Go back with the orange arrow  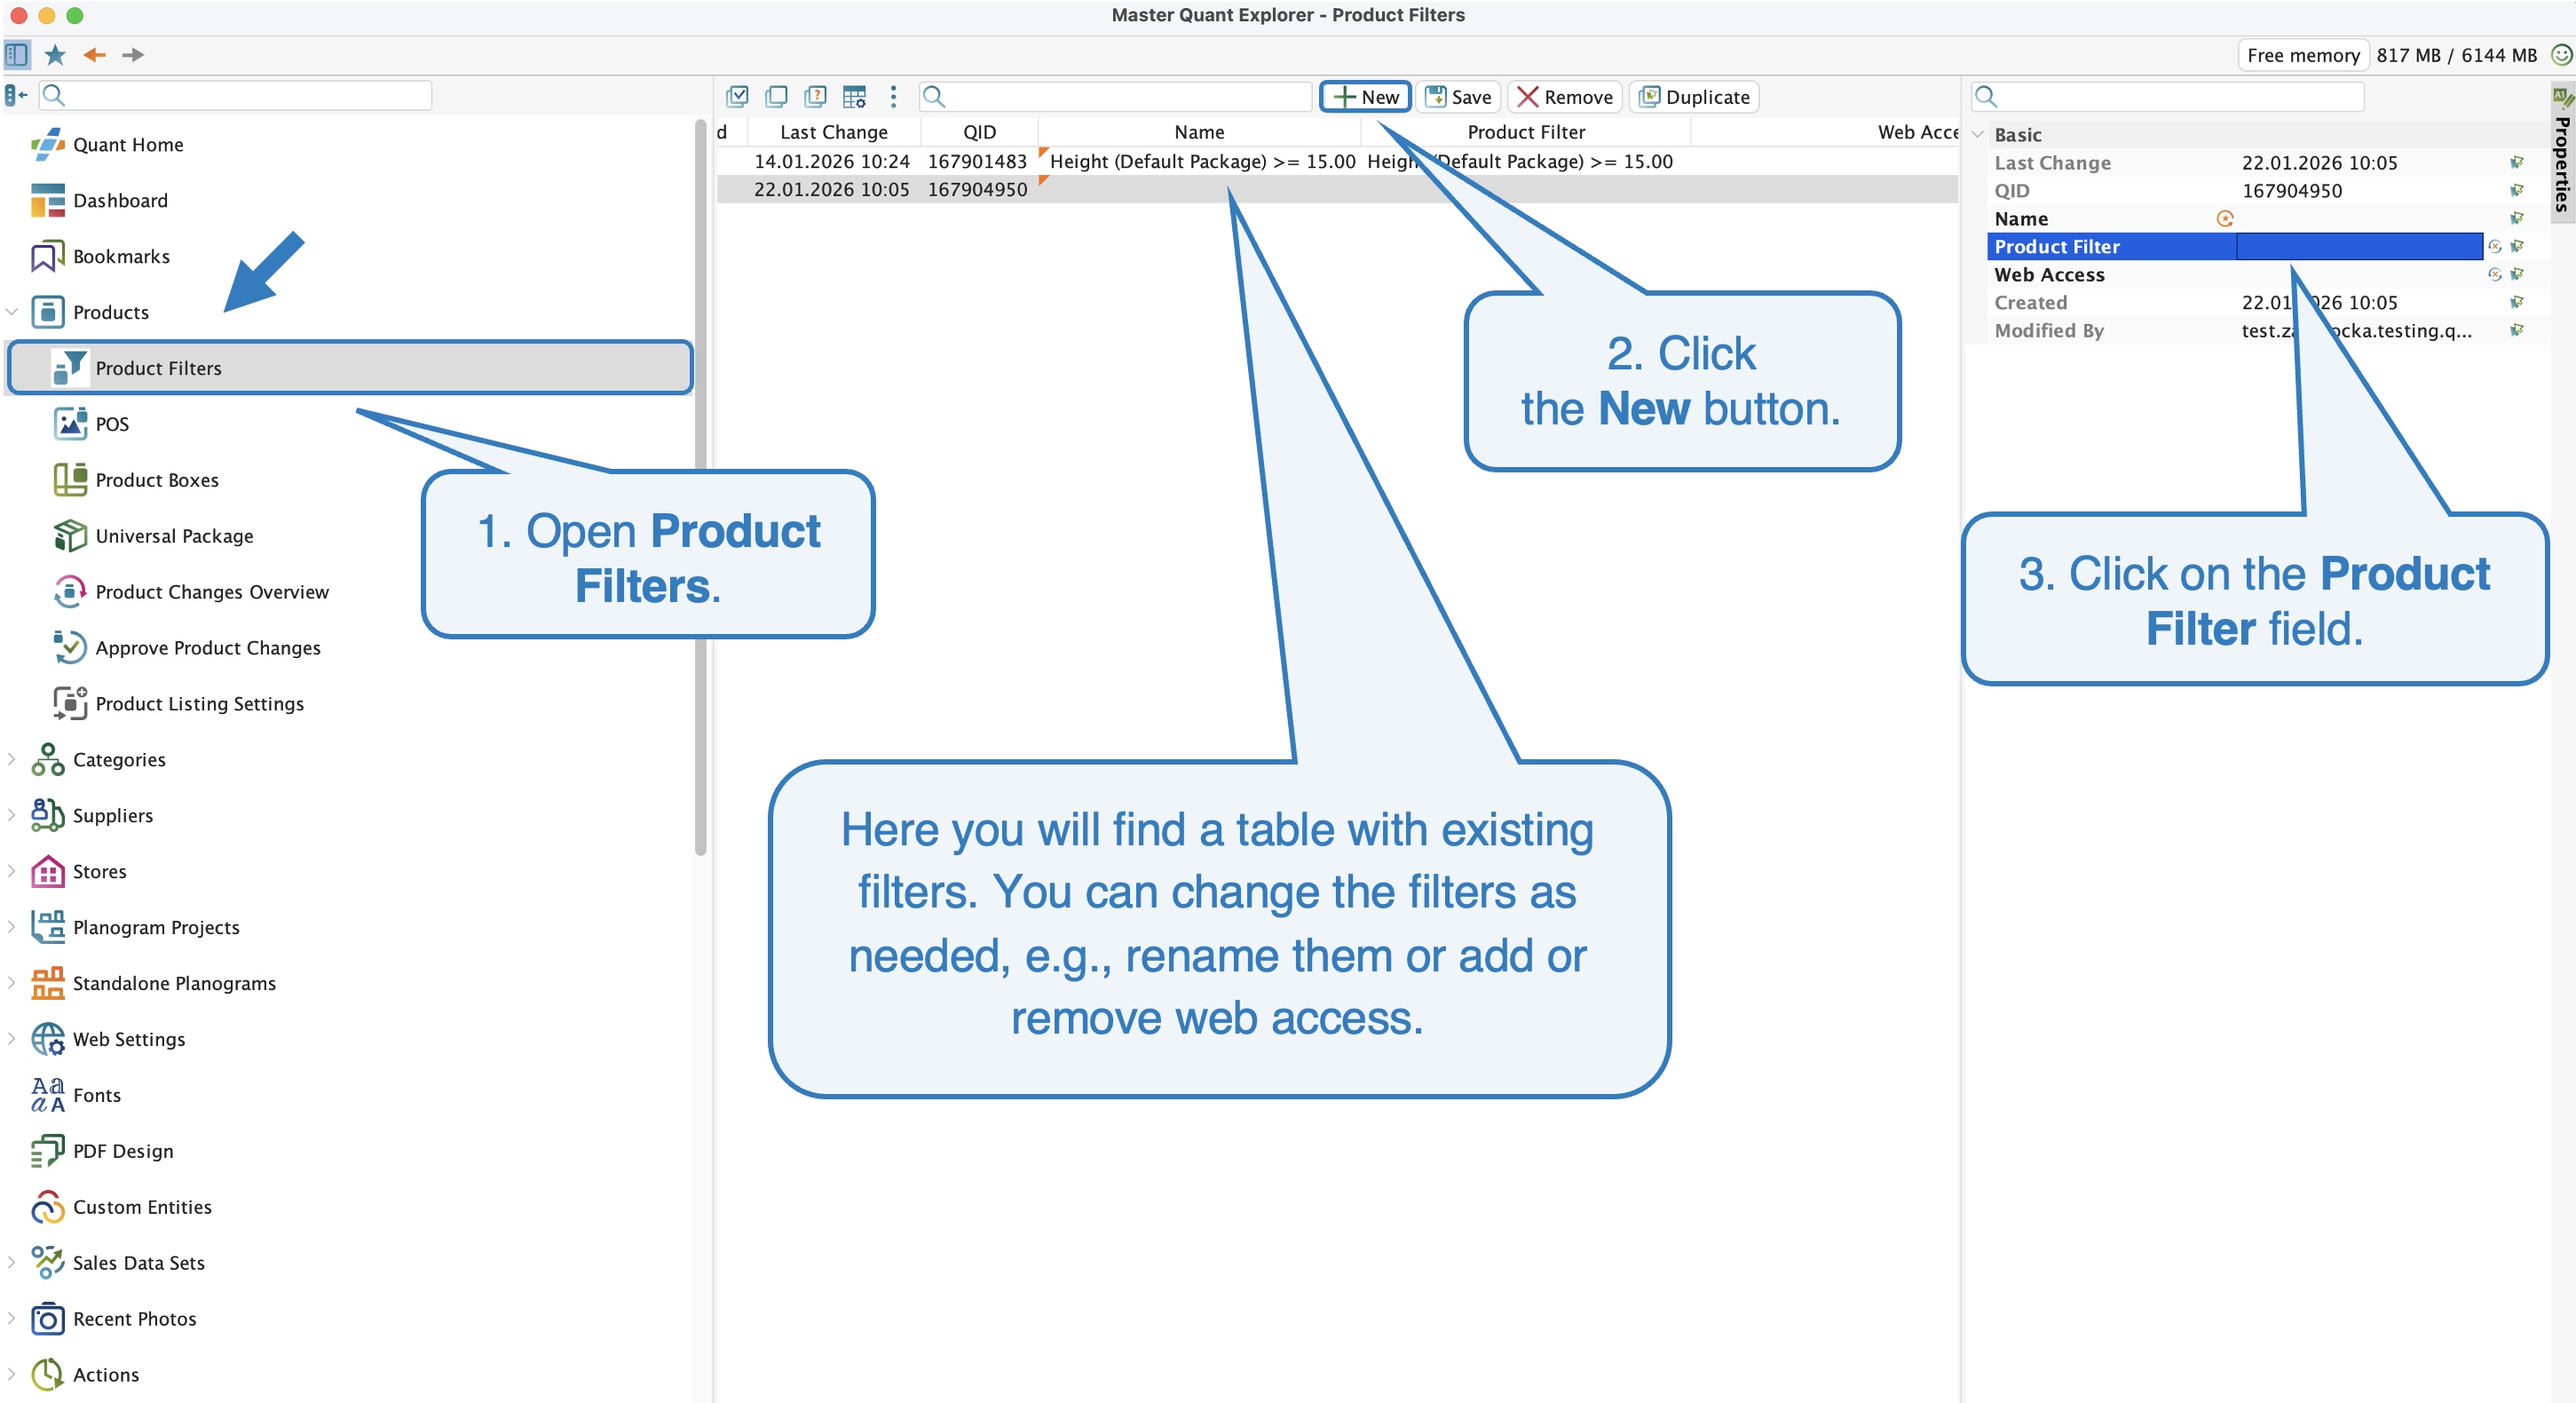pyautogui.click(x=95, y=55)
